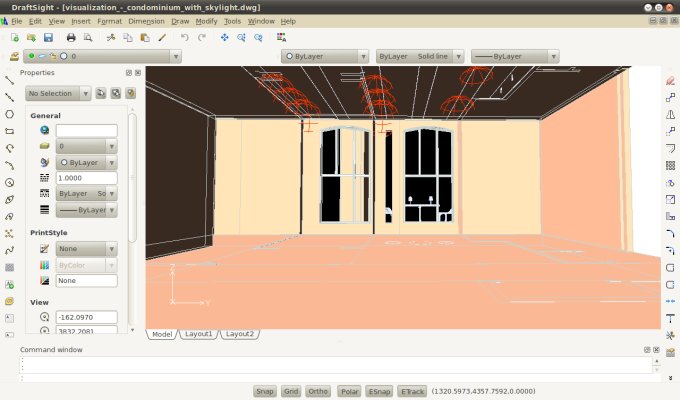The image size is (680, 400).
Task: Click the Zoom window icon
Action: [242, 38]
